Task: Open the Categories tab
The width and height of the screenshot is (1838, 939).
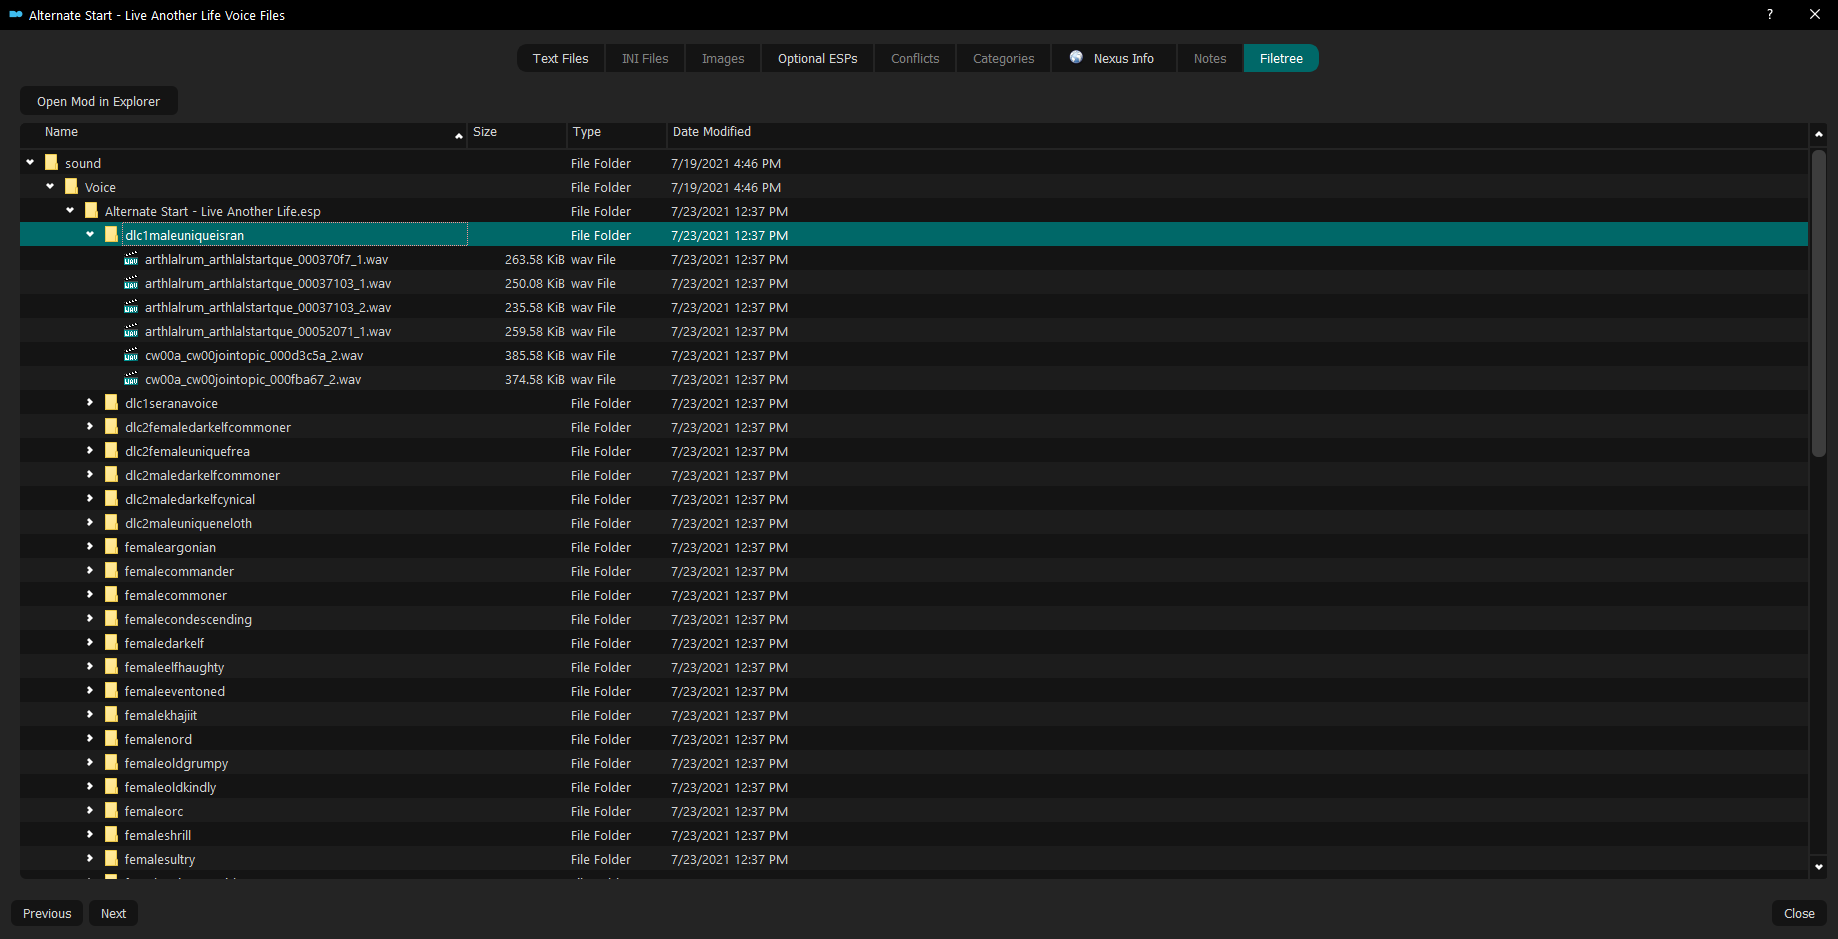Action: 1003,58
